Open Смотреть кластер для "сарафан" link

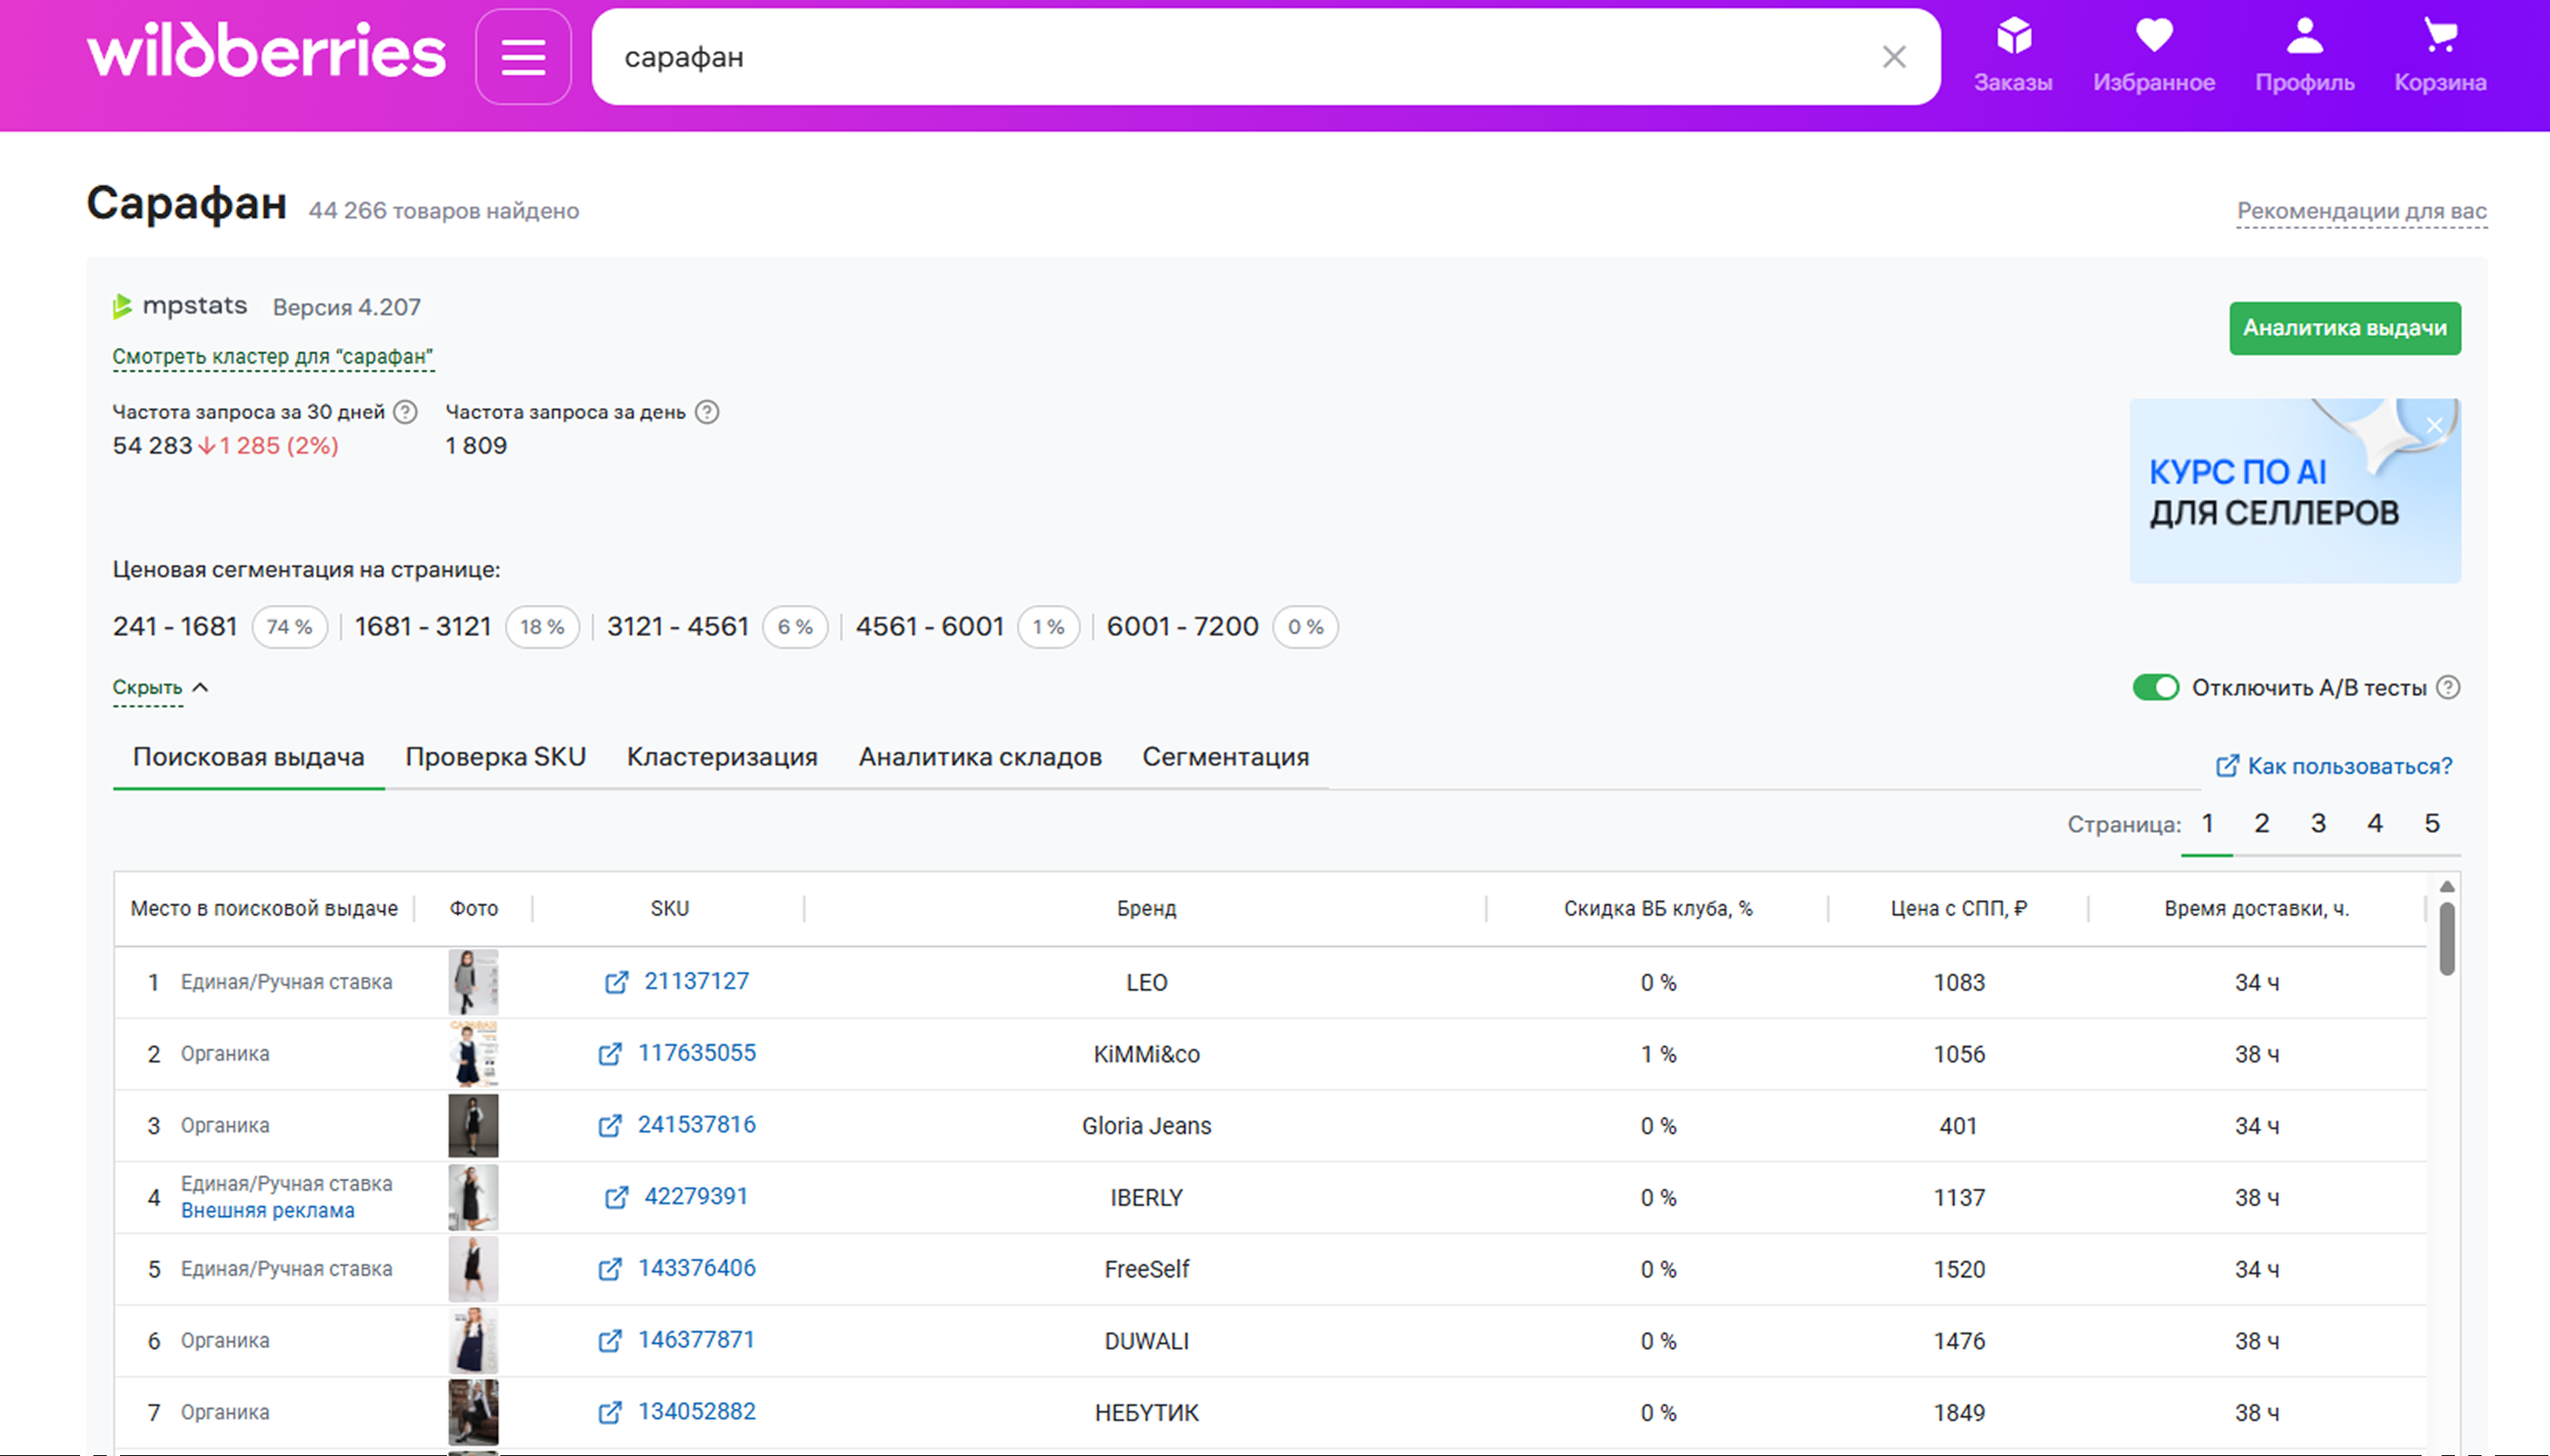[x=273, y=357]
